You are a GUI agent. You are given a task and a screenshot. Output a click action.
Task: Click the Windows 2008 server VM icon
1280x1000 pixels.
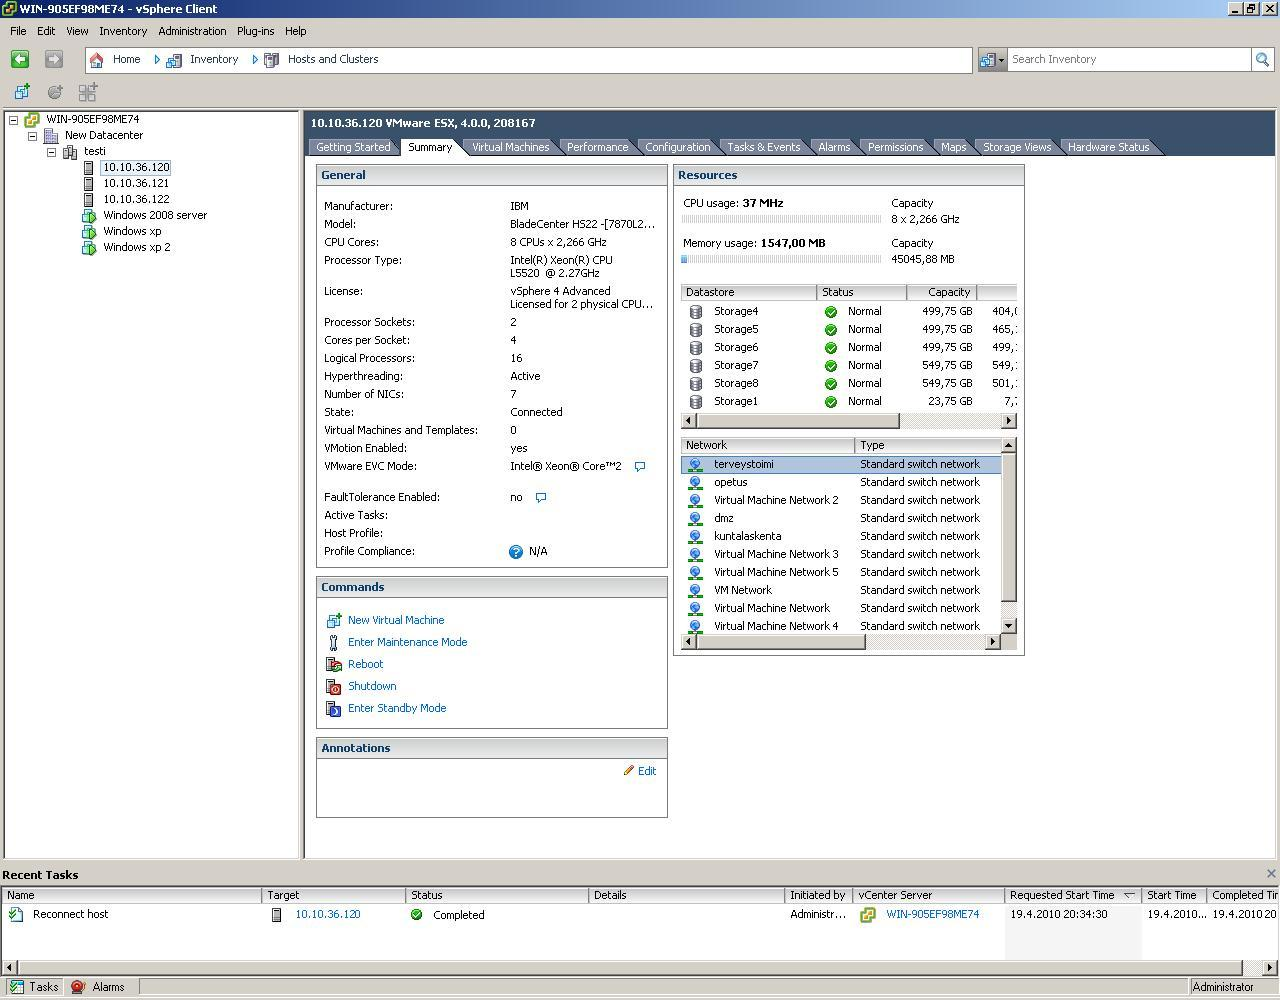(89, 215)
